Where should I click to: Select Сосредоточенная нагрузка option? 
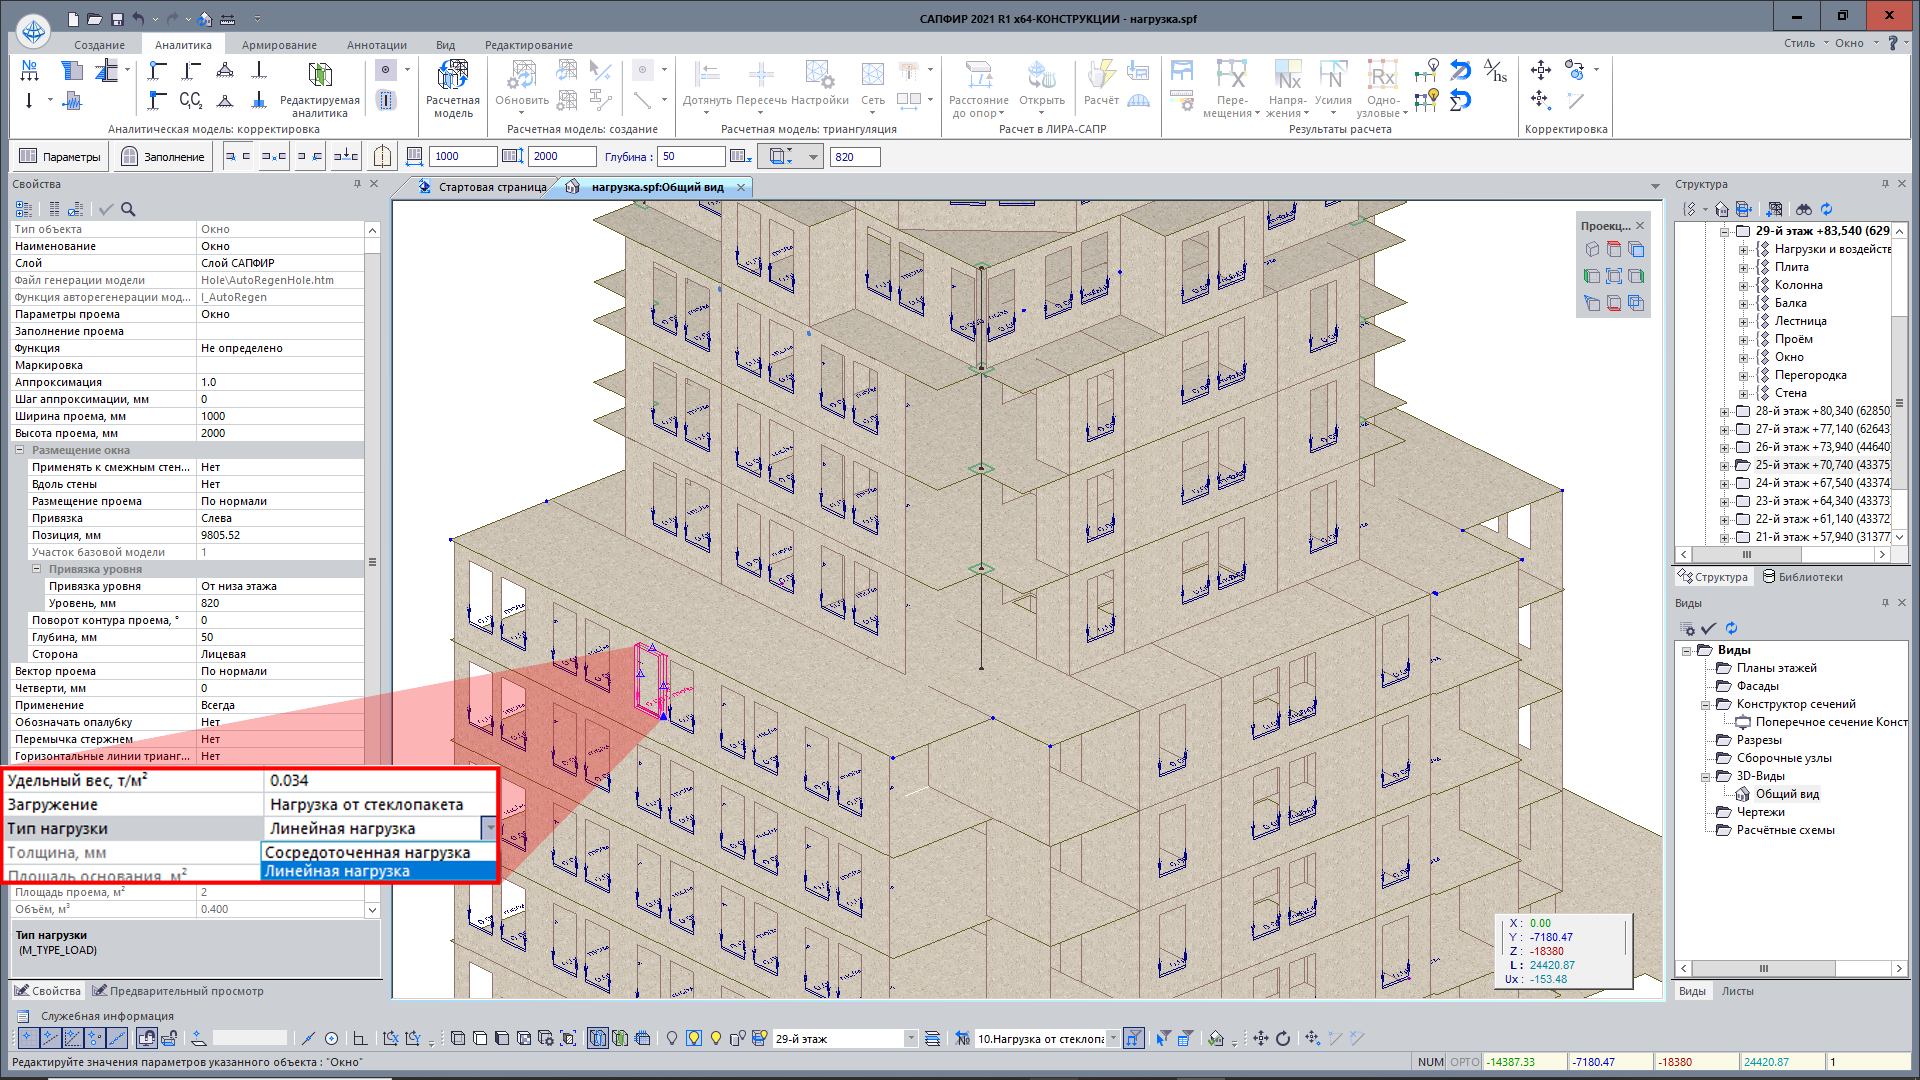click(x=368, y=853)
